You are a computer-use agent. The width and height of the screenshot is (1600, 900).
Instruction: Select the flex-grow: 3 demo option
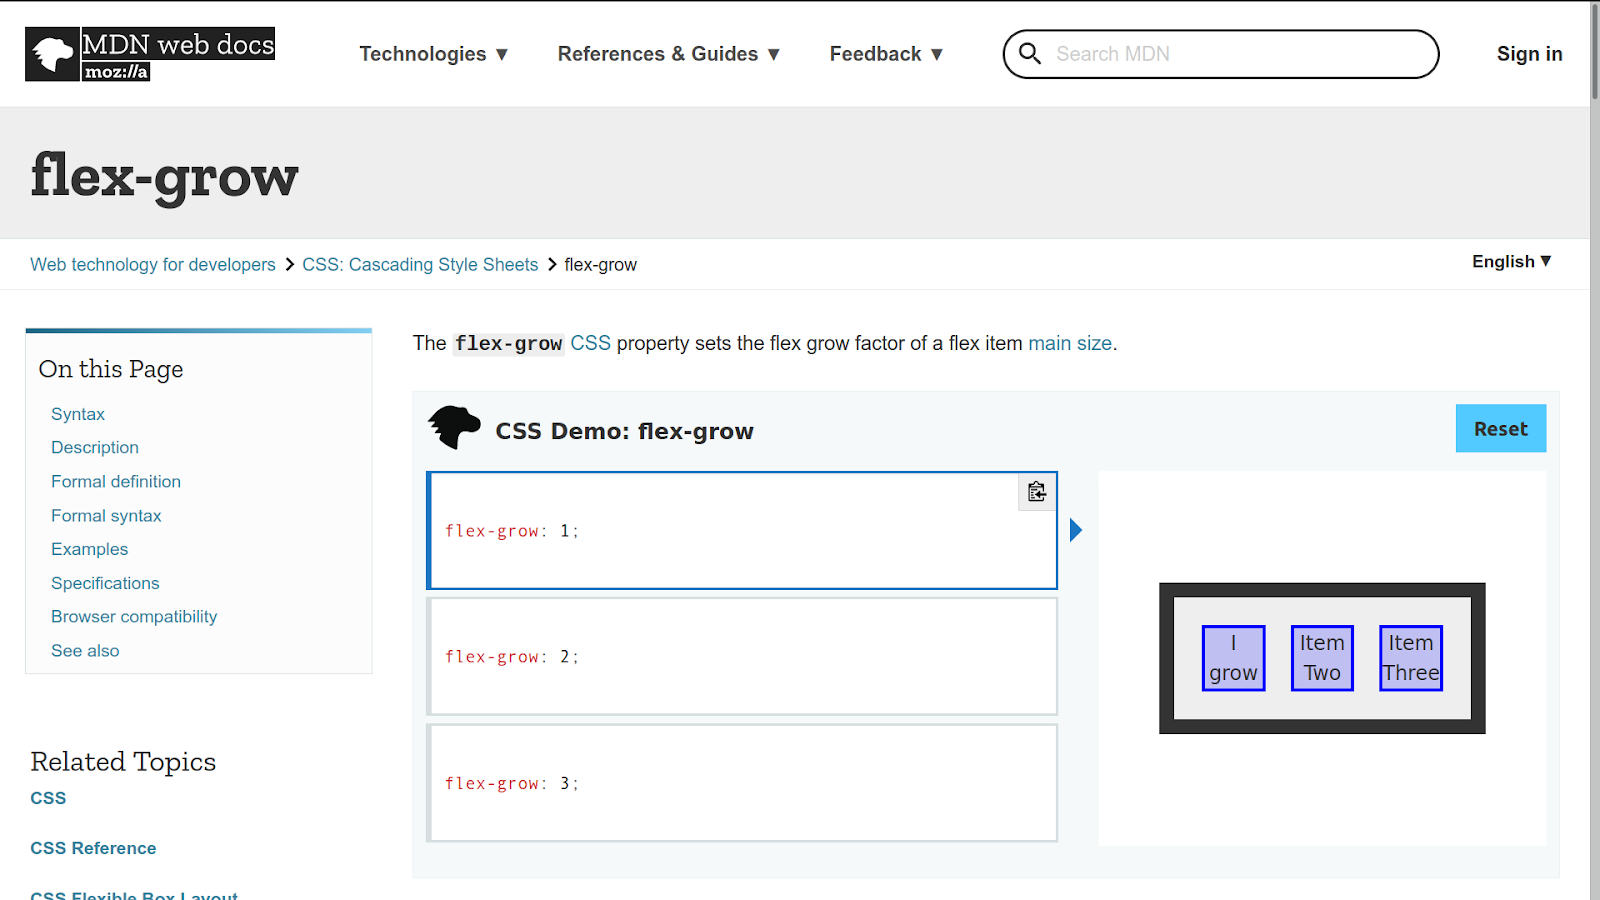(x=742, y=782)
